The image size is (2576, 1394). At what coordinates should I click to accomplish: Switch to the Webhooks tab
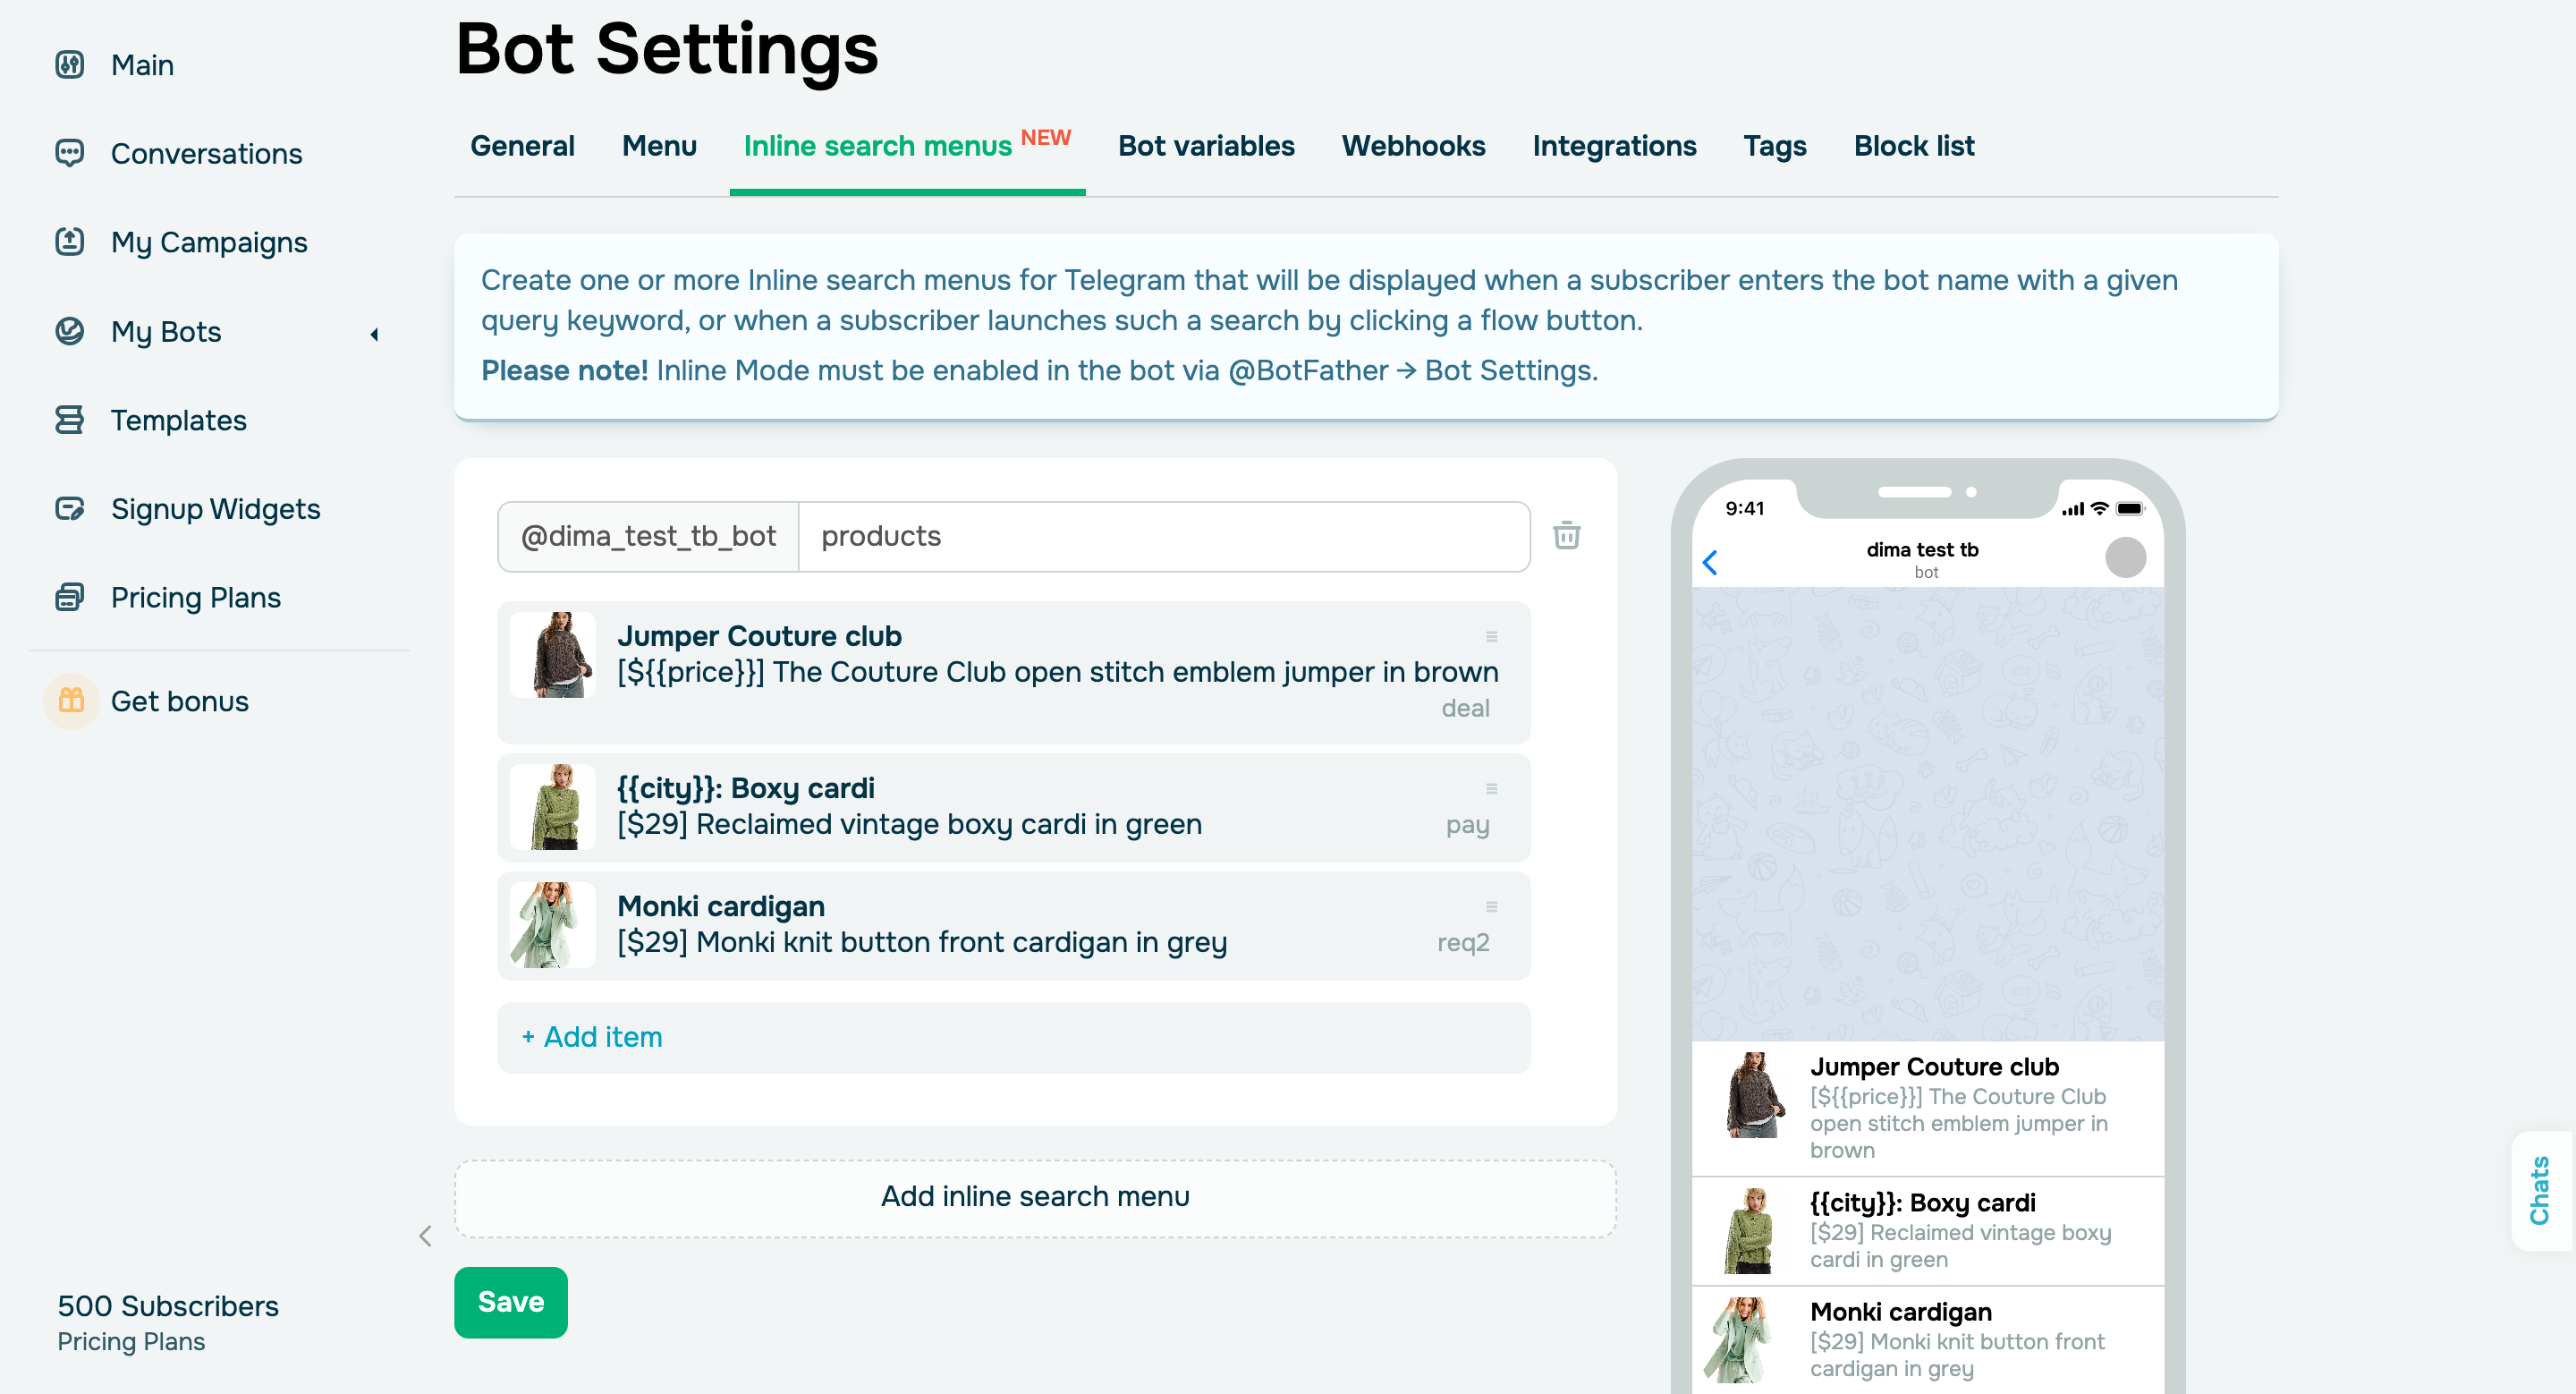(x=1413, y=146)
